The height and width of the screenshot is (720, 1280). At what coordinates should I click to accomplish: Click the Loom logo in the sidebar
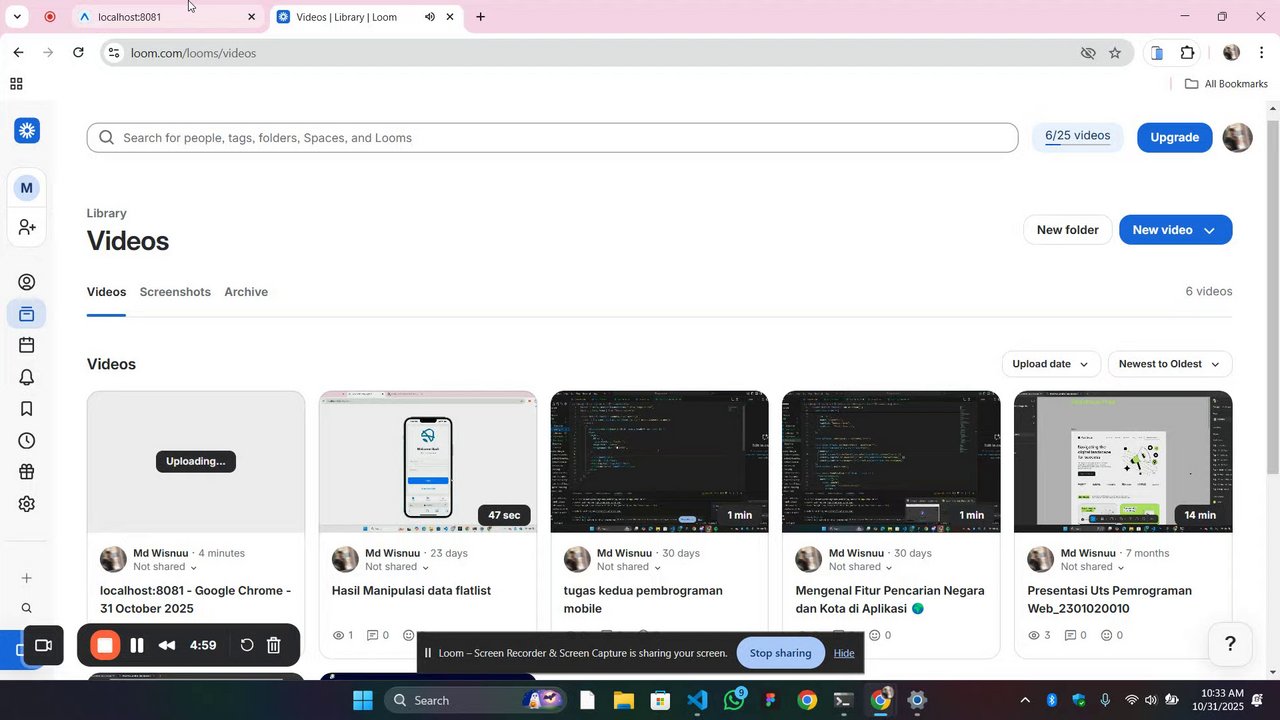(x=27, y=130)
